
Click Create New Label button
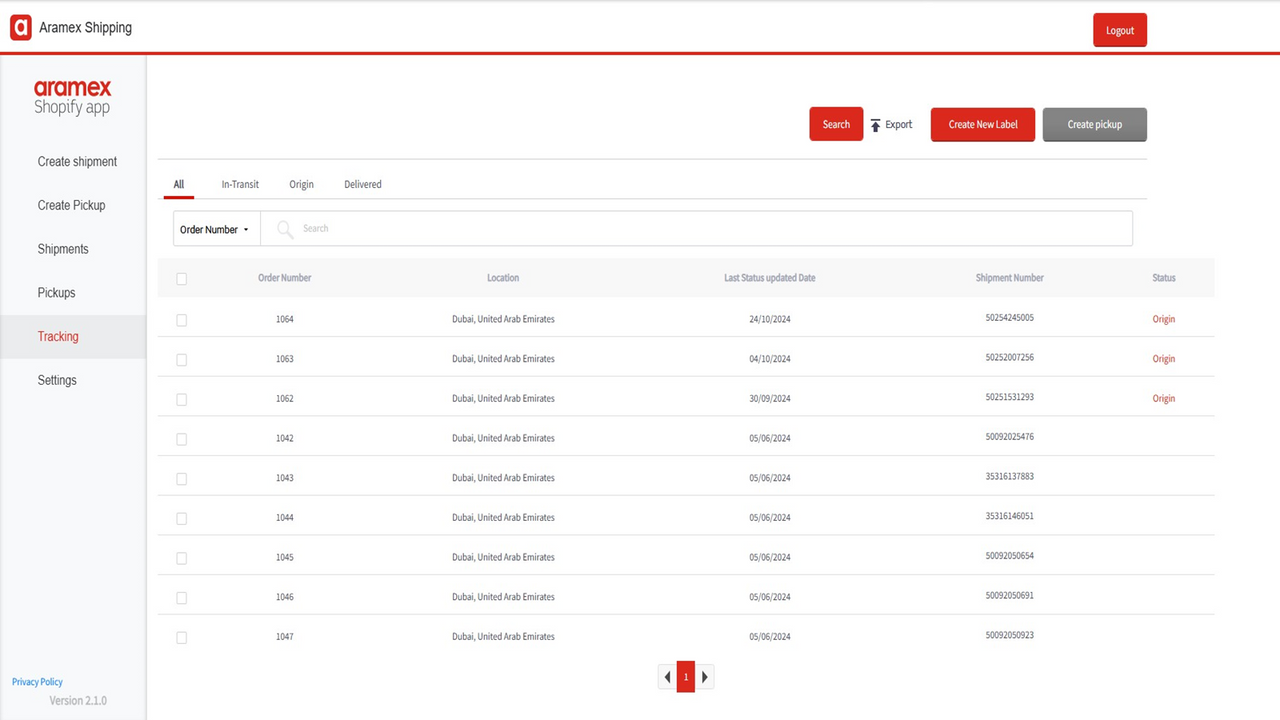coord(983,124)
